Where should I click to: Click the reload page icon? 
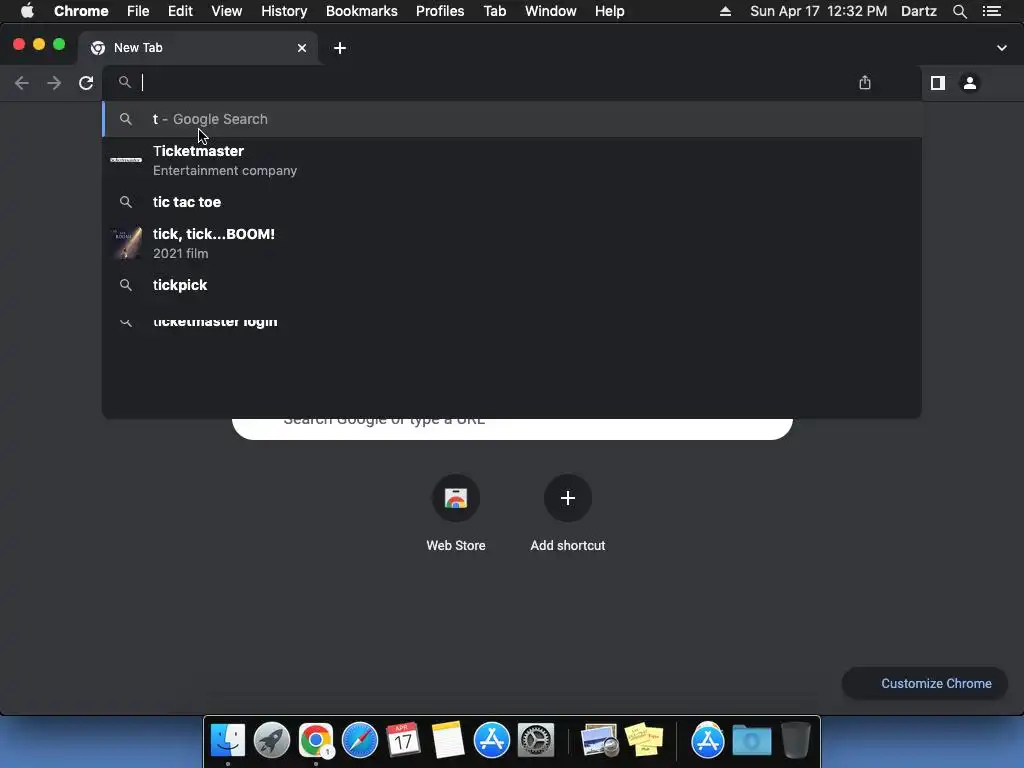(86, 83)
